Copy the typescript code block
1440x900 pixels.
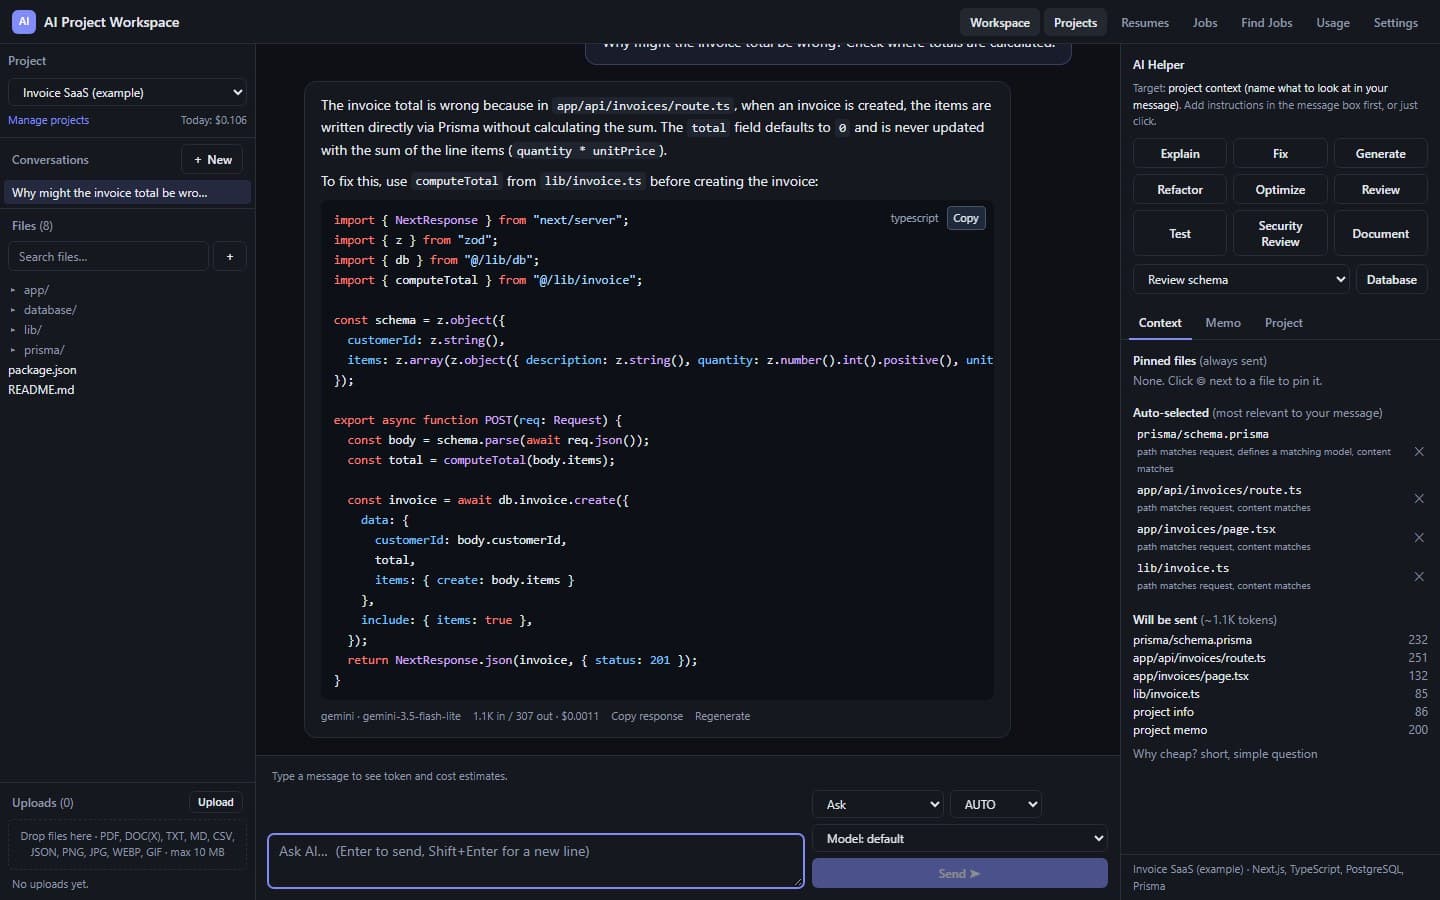click(966, 218)
